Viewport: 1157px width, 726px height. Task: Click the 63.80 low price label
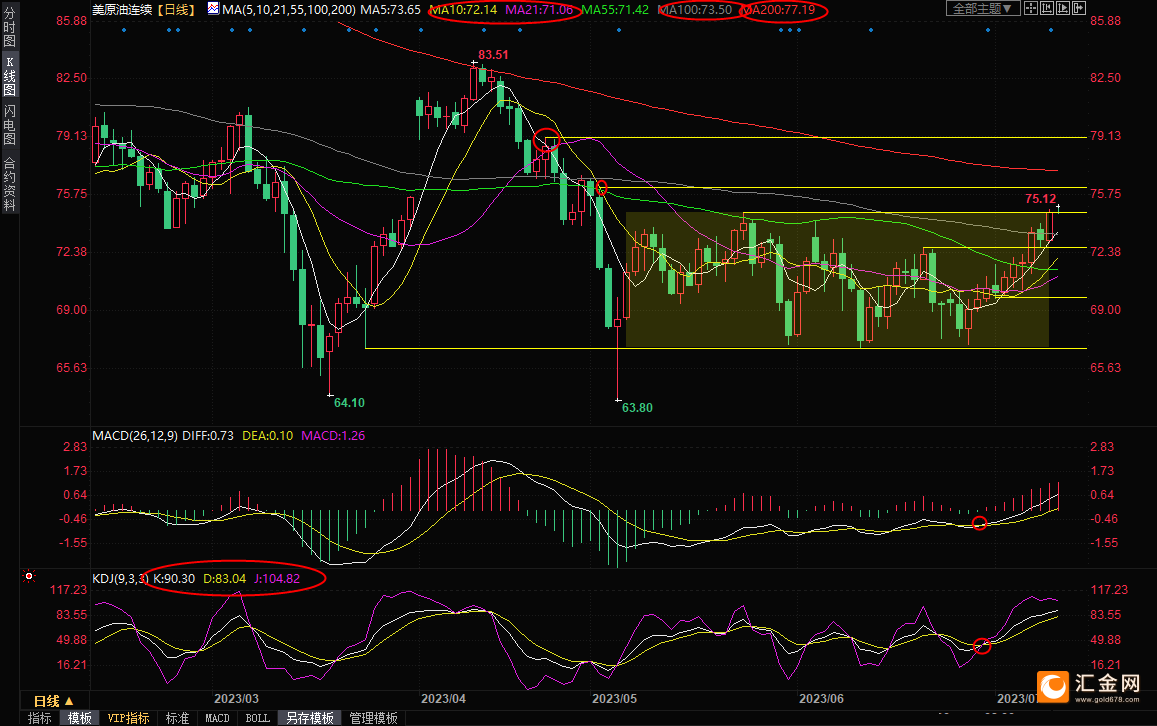tap(637, 407)
